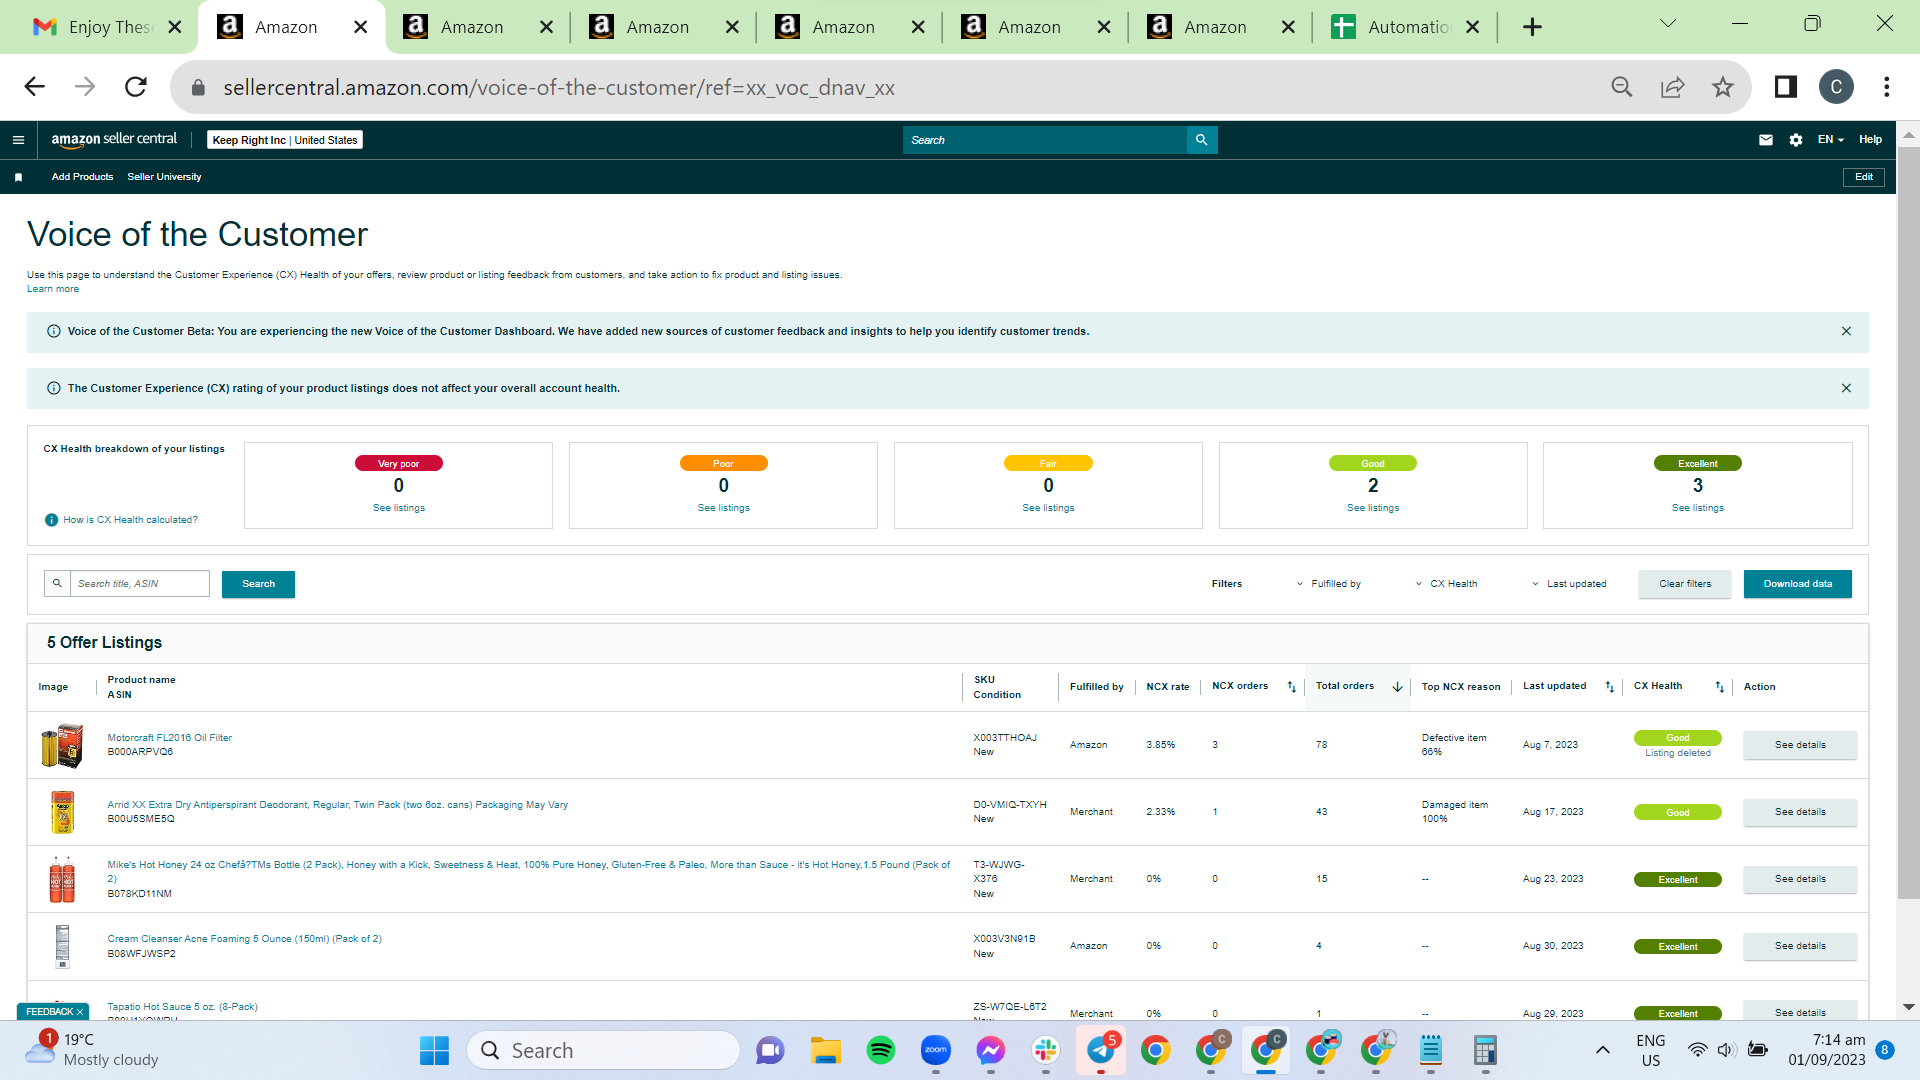Launch Spotify from the taskbar
This screenshot has width=1920, height=1080.
click(881, 1050)
